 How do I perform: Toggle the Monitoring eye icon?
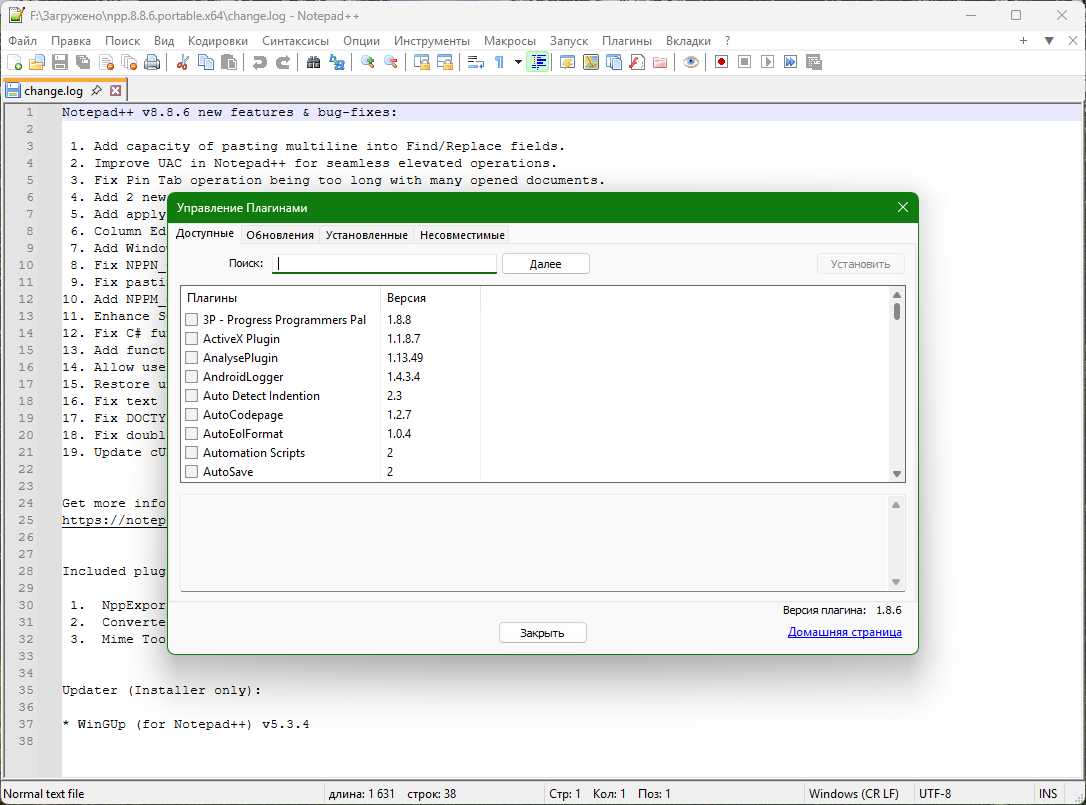tap(691, 62)
